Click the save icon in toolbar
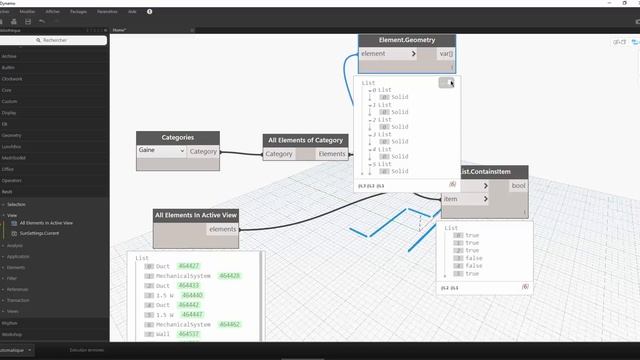 click(28, 22)
